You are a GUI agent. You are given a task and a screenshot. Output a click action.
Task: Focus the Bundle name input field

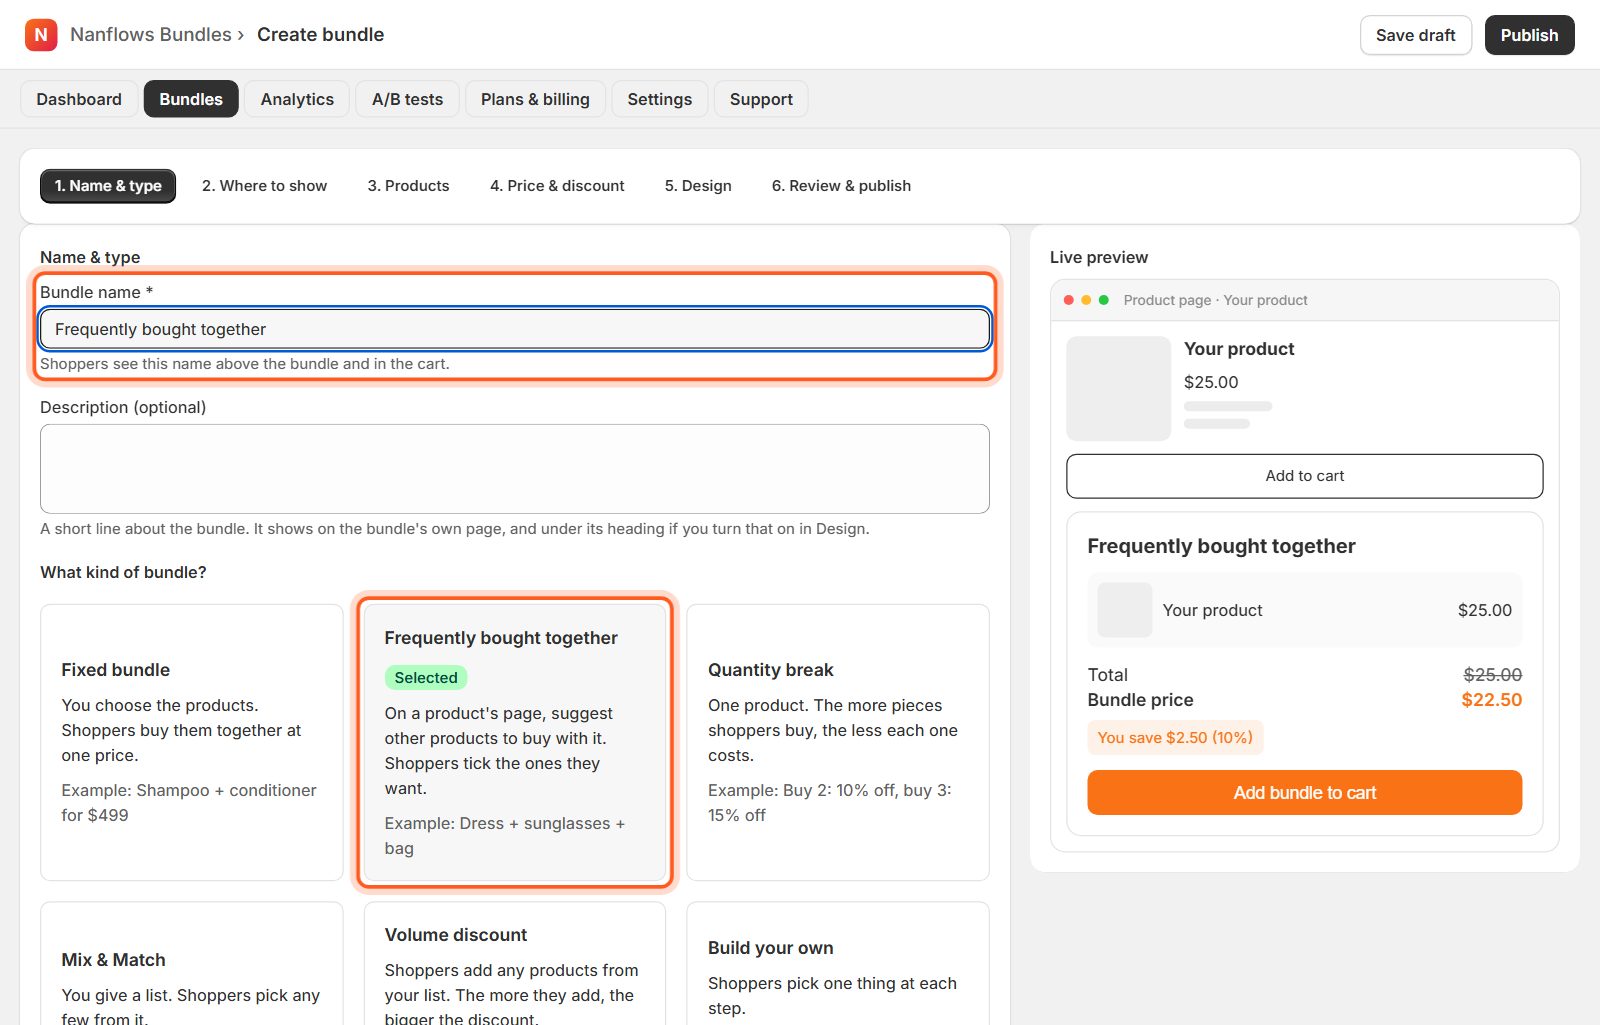[x=515, y=329]
